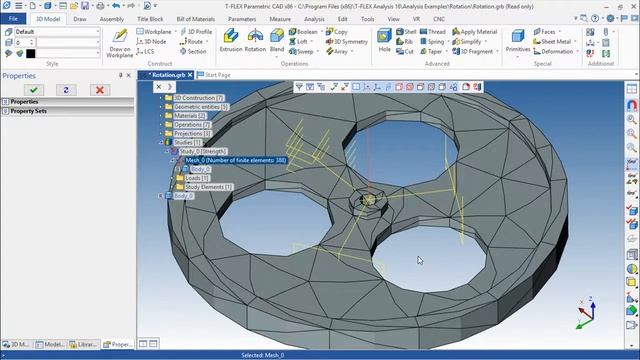Open the File menu

(x=13, y=19)
